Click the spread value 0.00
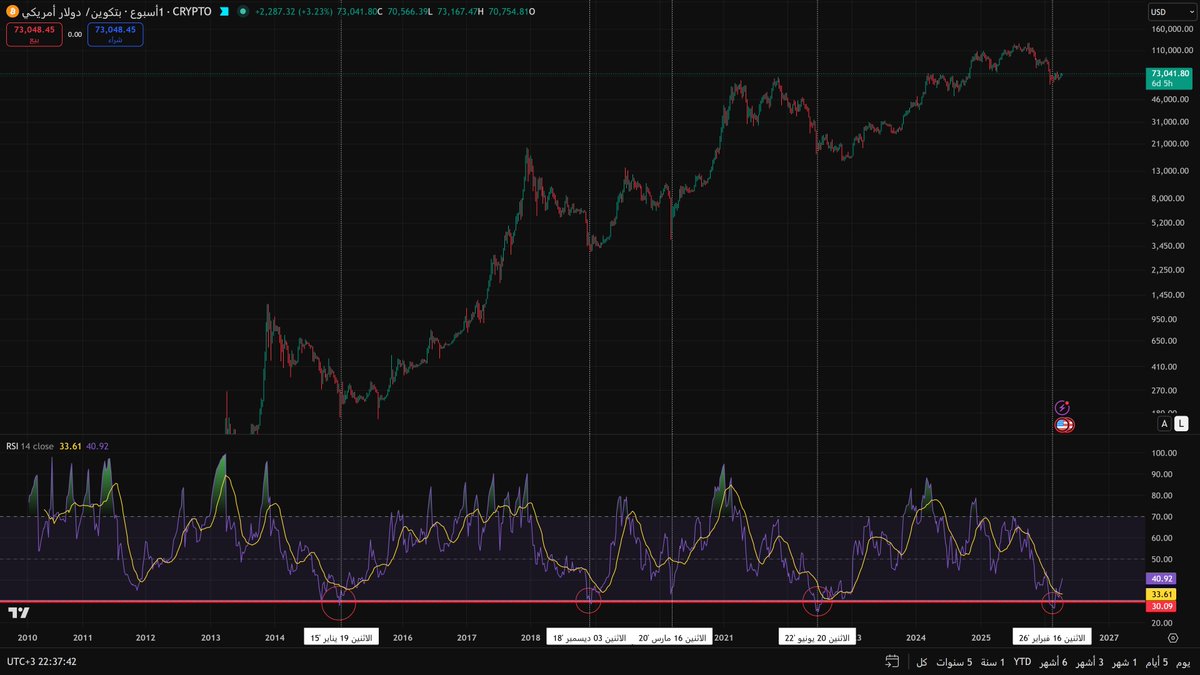The height and width of the screenshot is (675, 1200). click(75, 34)
